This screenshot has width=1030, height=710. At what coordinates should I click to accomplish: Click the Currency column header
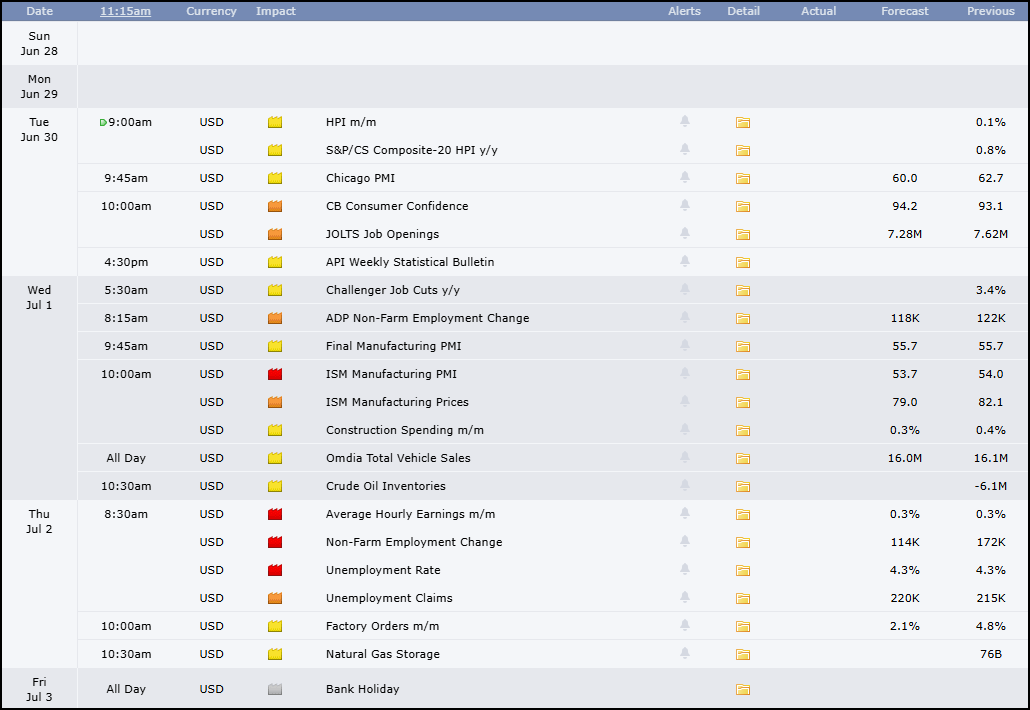[212, 11]
